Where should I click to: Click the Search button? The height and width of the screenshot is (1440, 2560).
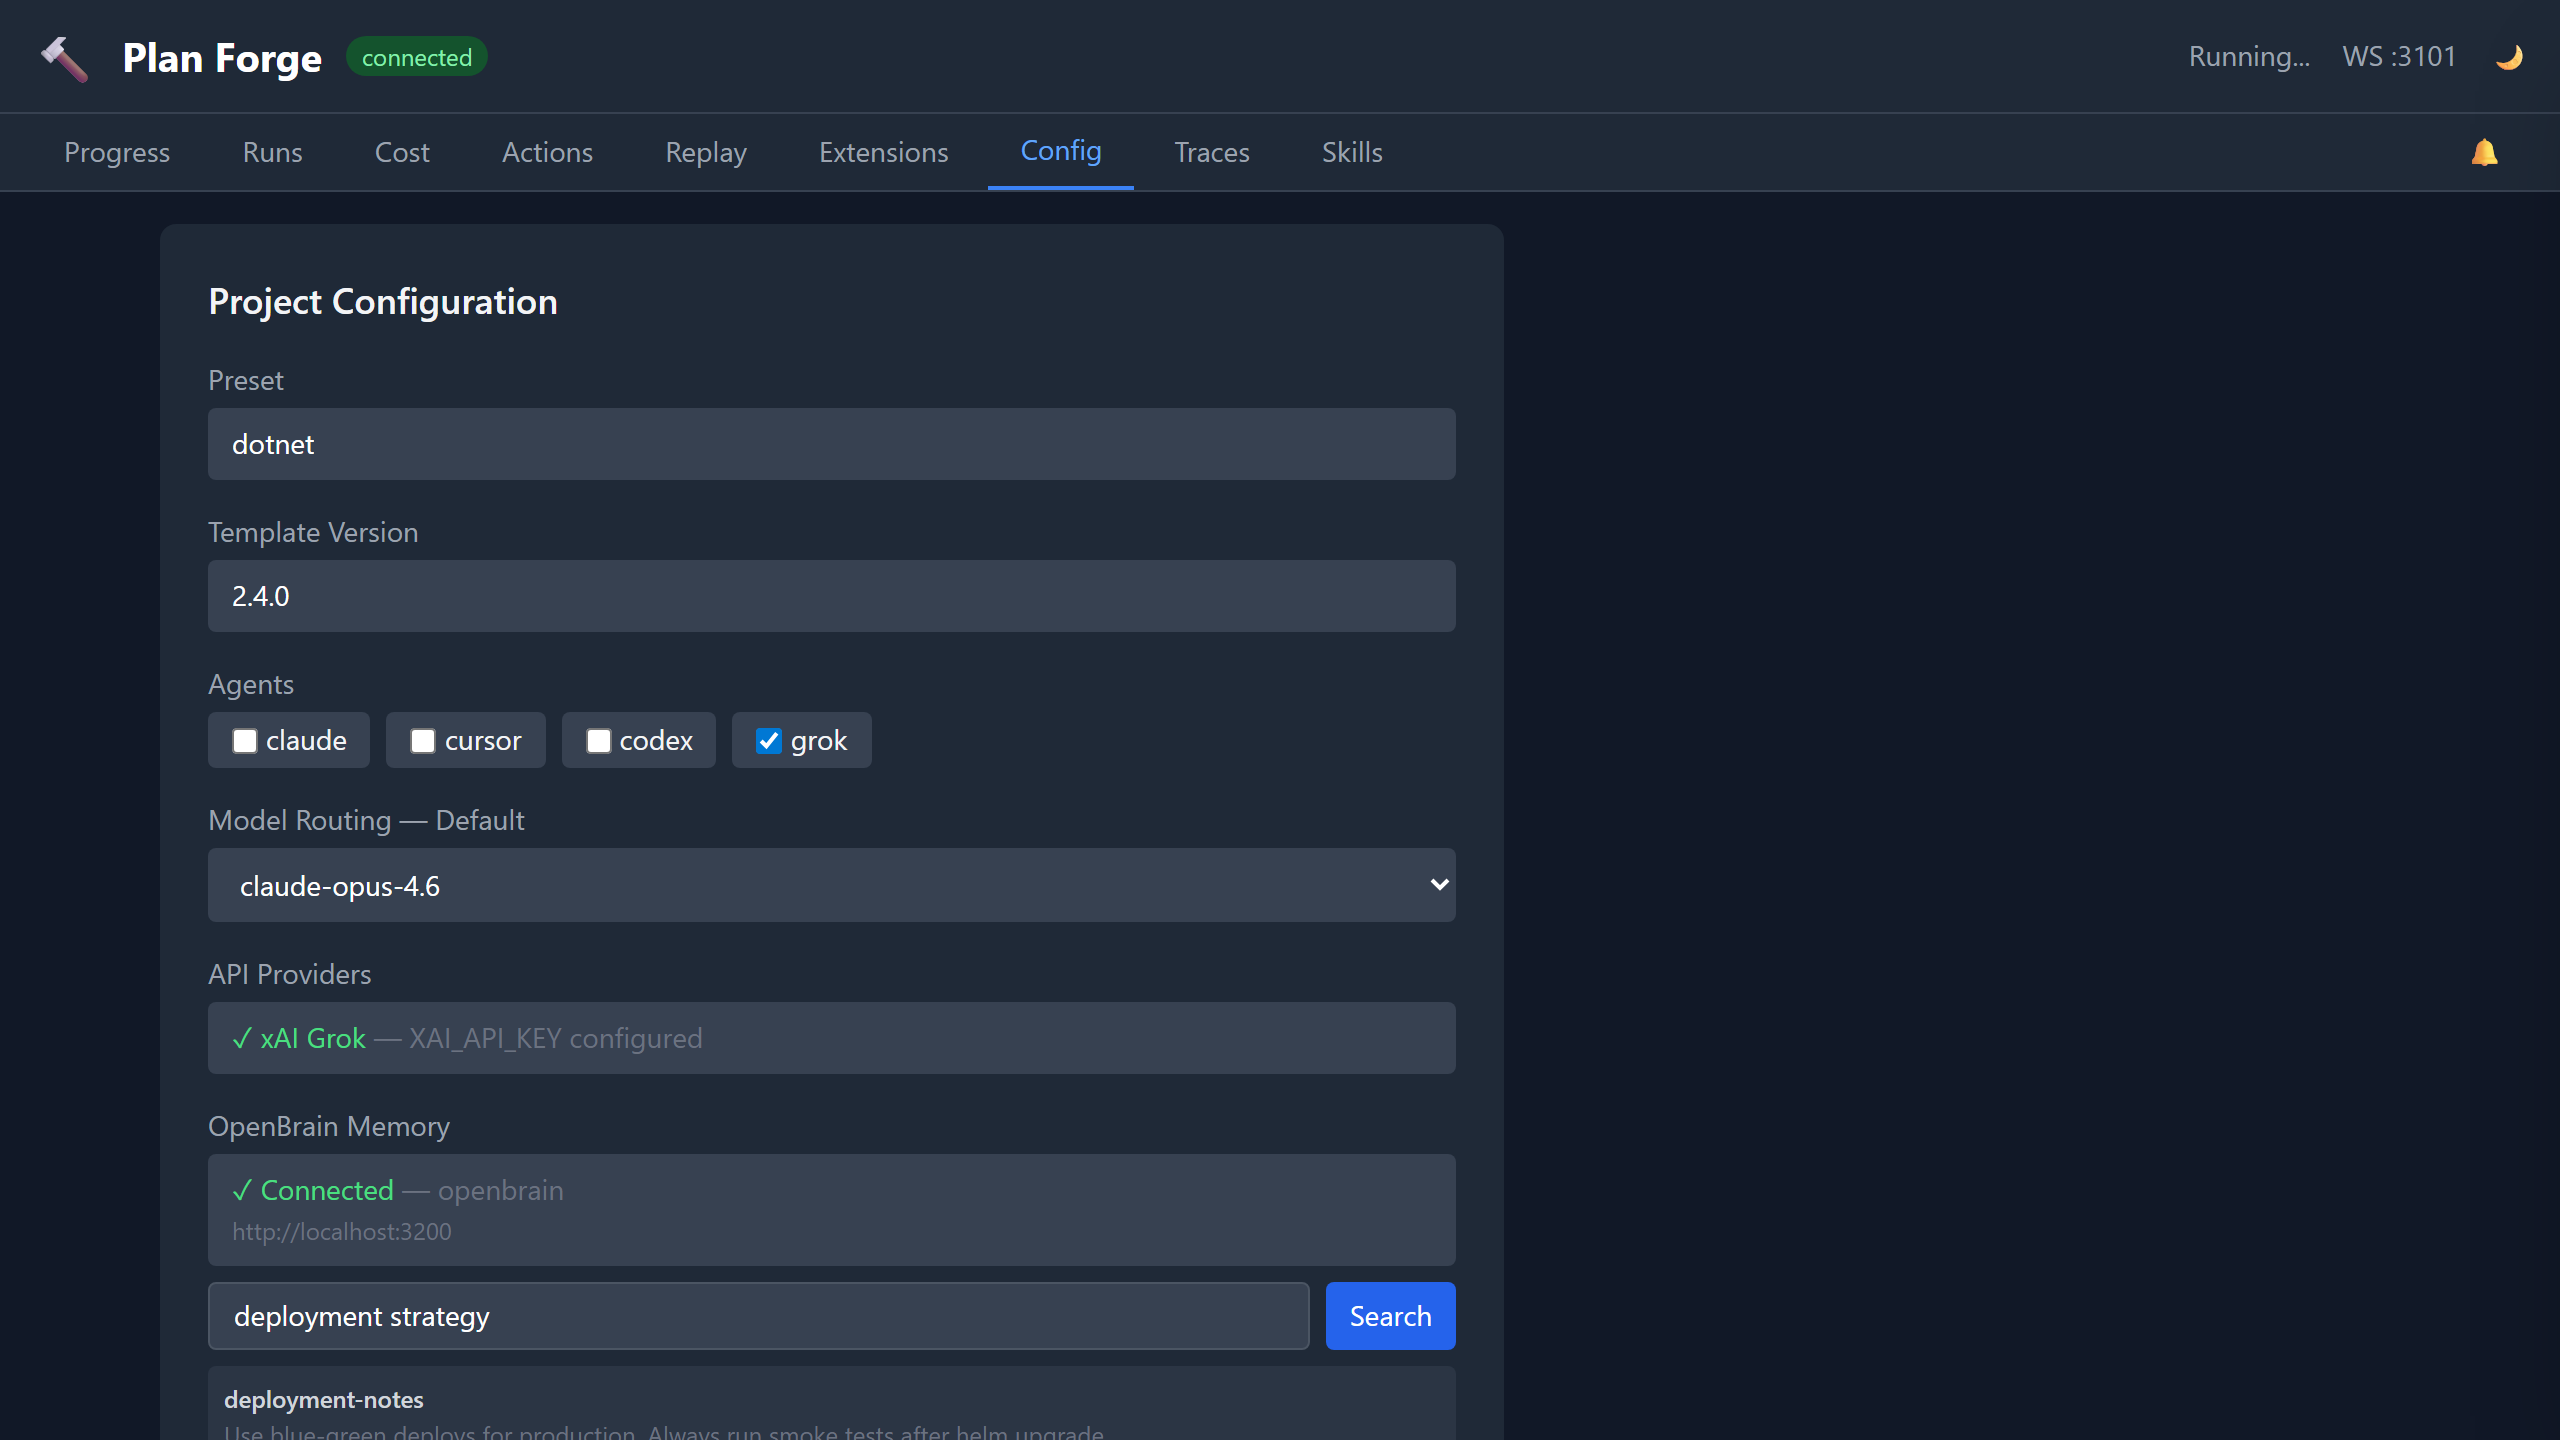click(x=1390, y=1315)
